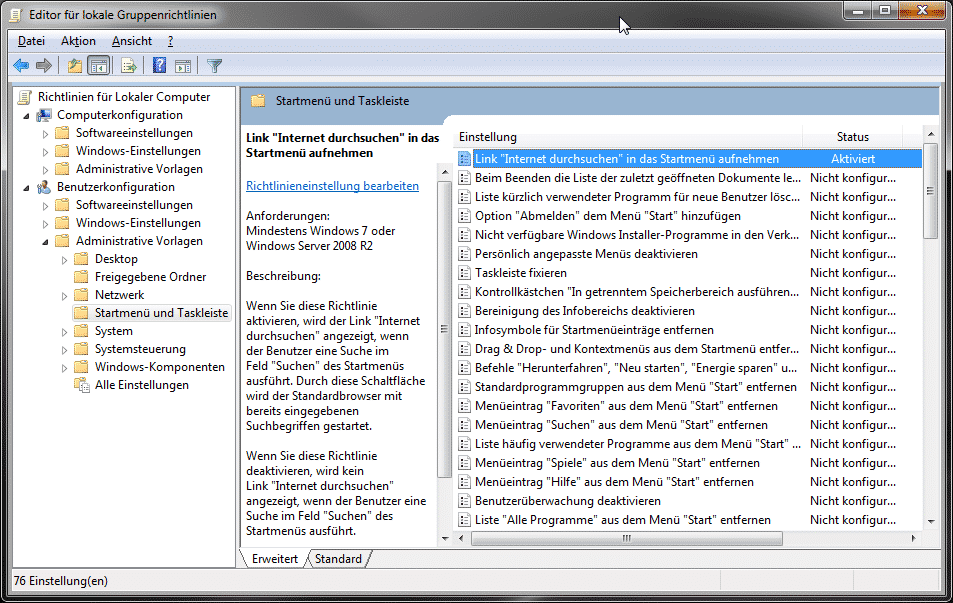
Task: Click Richtlinieneinstellung bearbeiten link
Action: pyautogui.click(x=332, y=186)
